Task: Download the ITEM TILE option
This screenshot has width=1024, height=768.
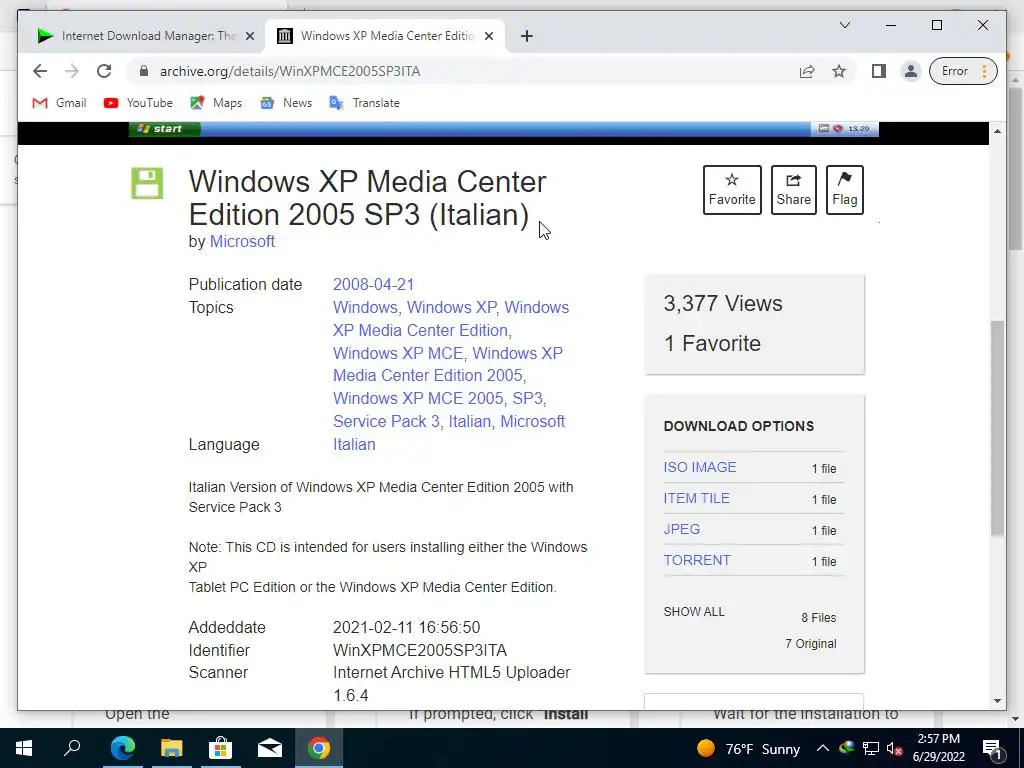Action: click(x=696, y=498)
